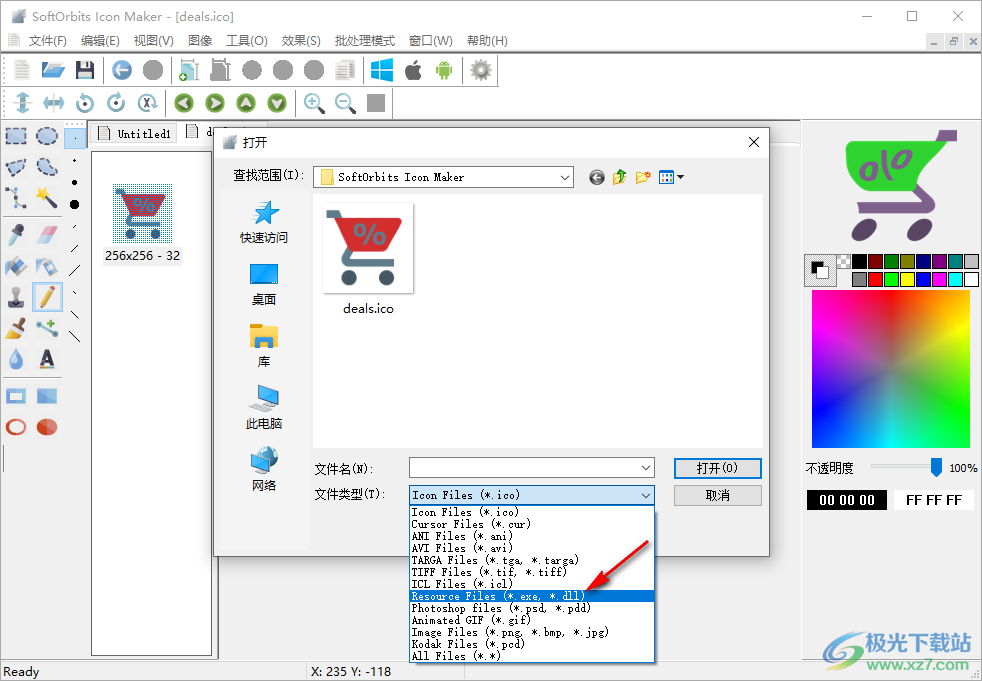The width and height of the screenshot is (982, 681).
Task: Click the 文件名 input field
Action: pyautogui.click(x=524, y=468)
